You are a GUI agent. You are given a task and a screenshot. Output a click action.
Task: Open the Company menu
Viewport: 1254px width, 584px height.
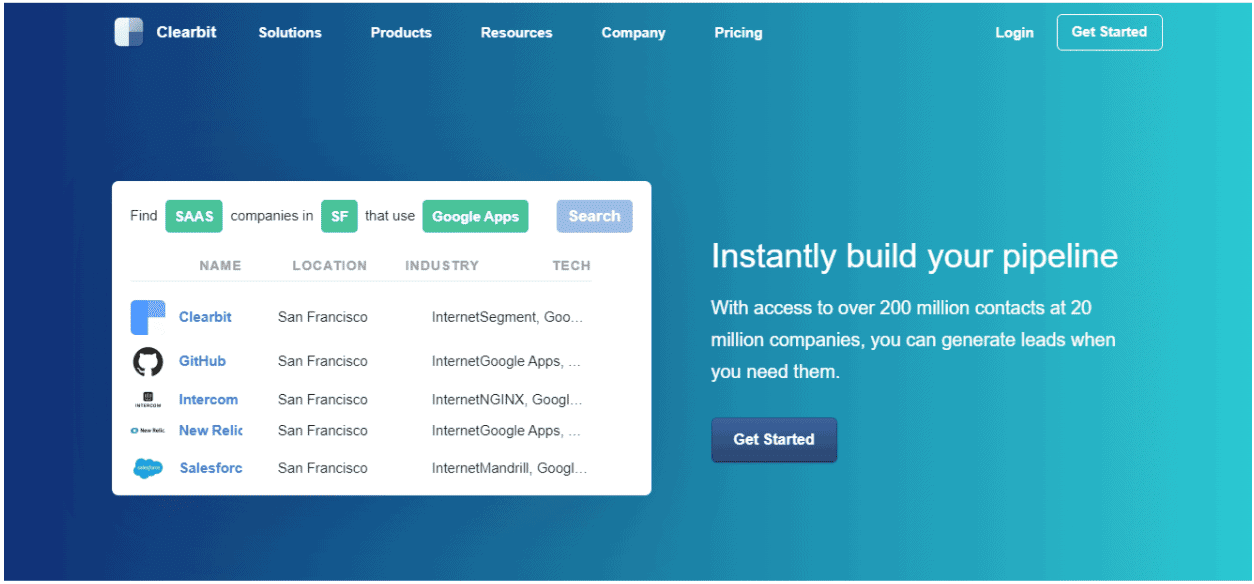coord(633,33)
